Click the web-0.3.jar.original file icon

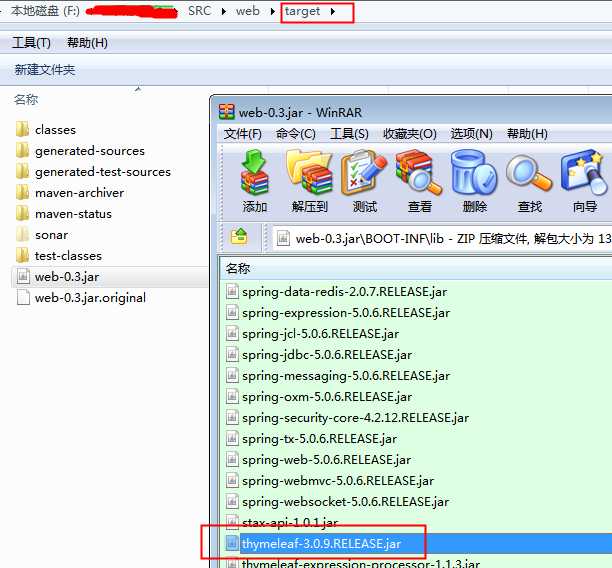coord(23,297)
